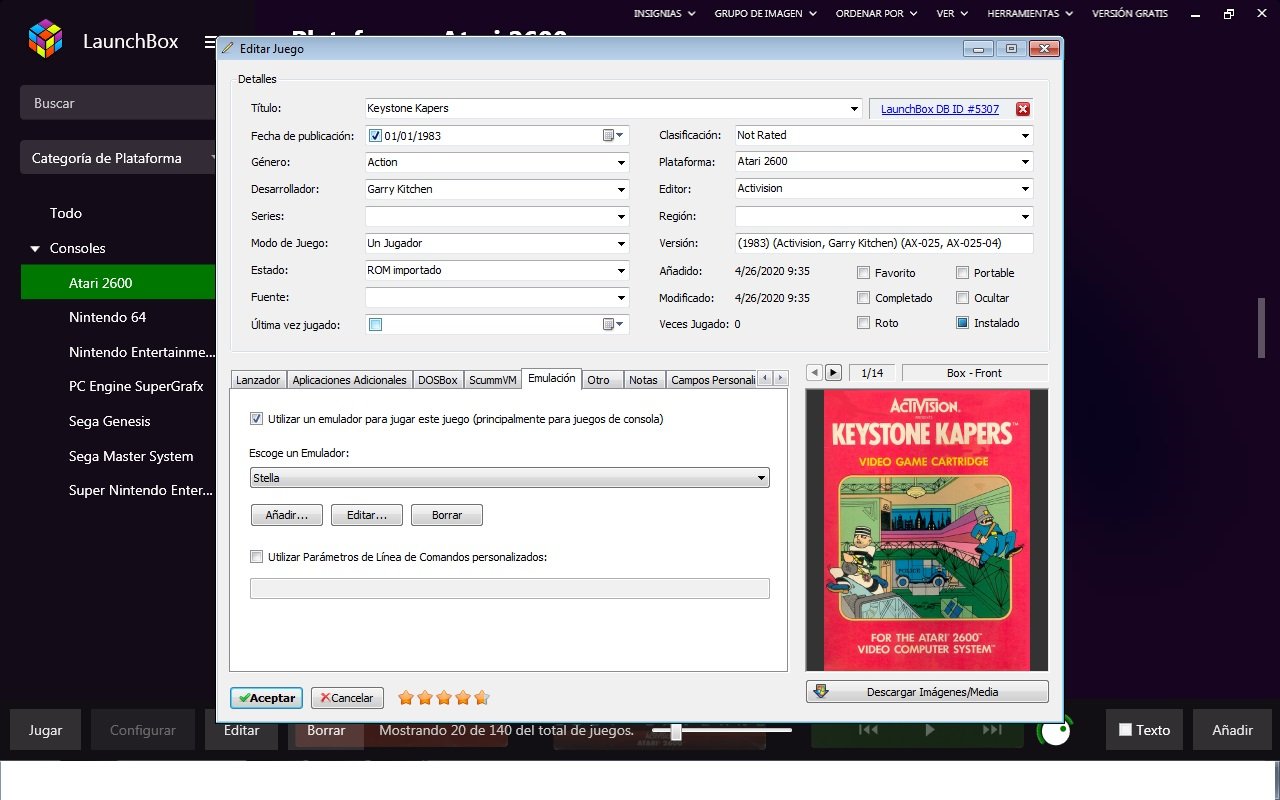
Task: Click Editar... emulator button
Action: tap(367, 515)
